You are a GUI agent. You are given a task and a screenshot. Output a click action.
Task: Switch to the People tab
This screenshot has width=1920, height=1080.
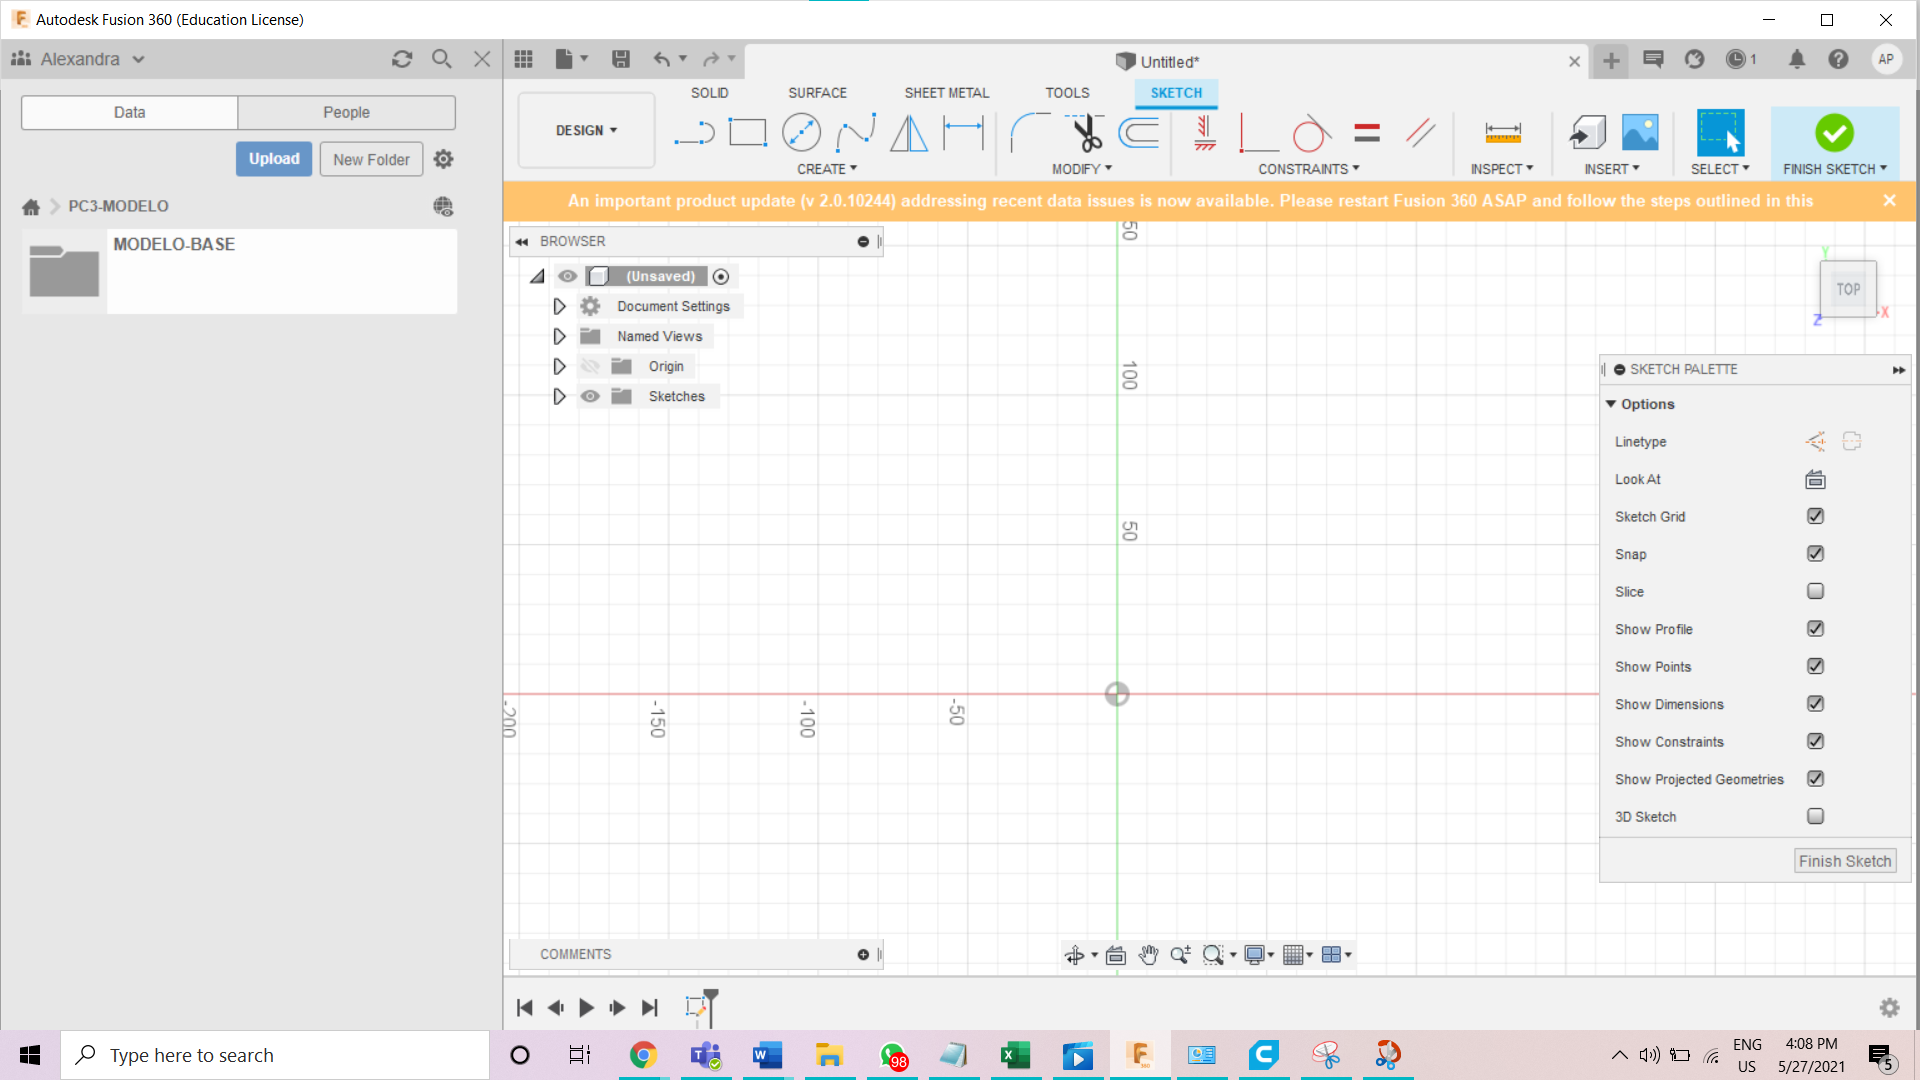click(346, 112)
